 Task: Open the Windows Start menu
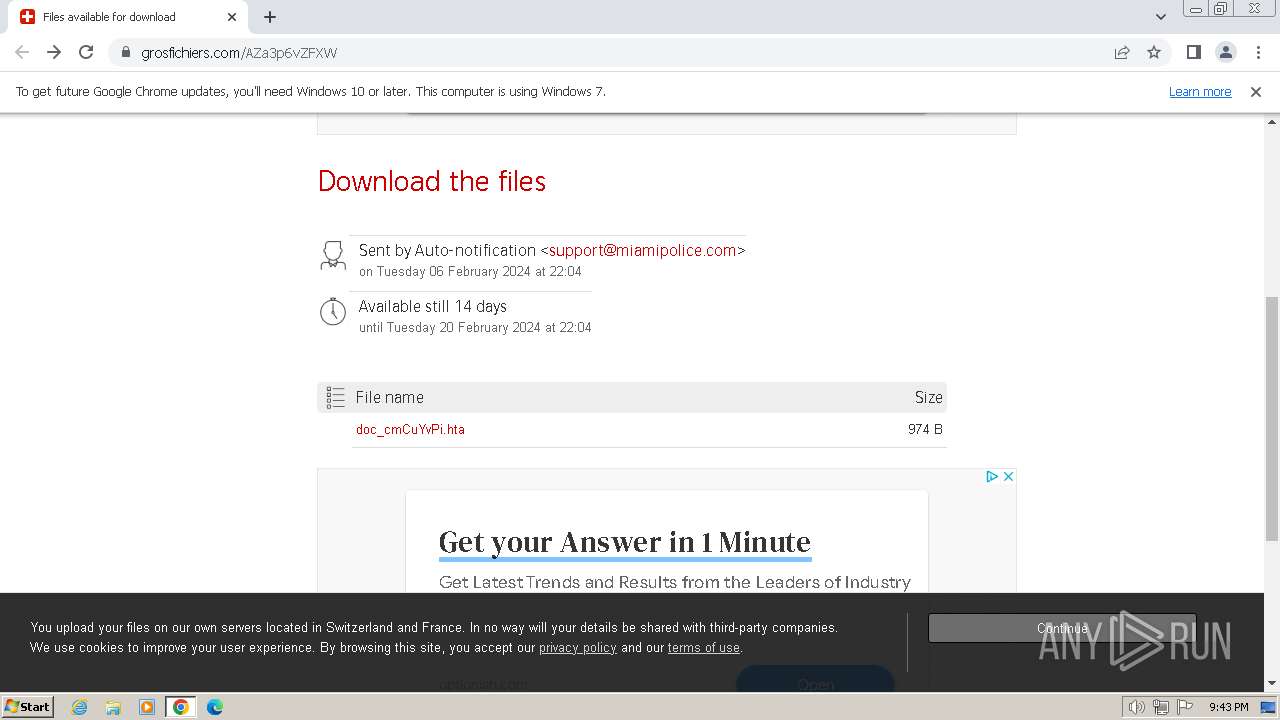tap(28, 706)
